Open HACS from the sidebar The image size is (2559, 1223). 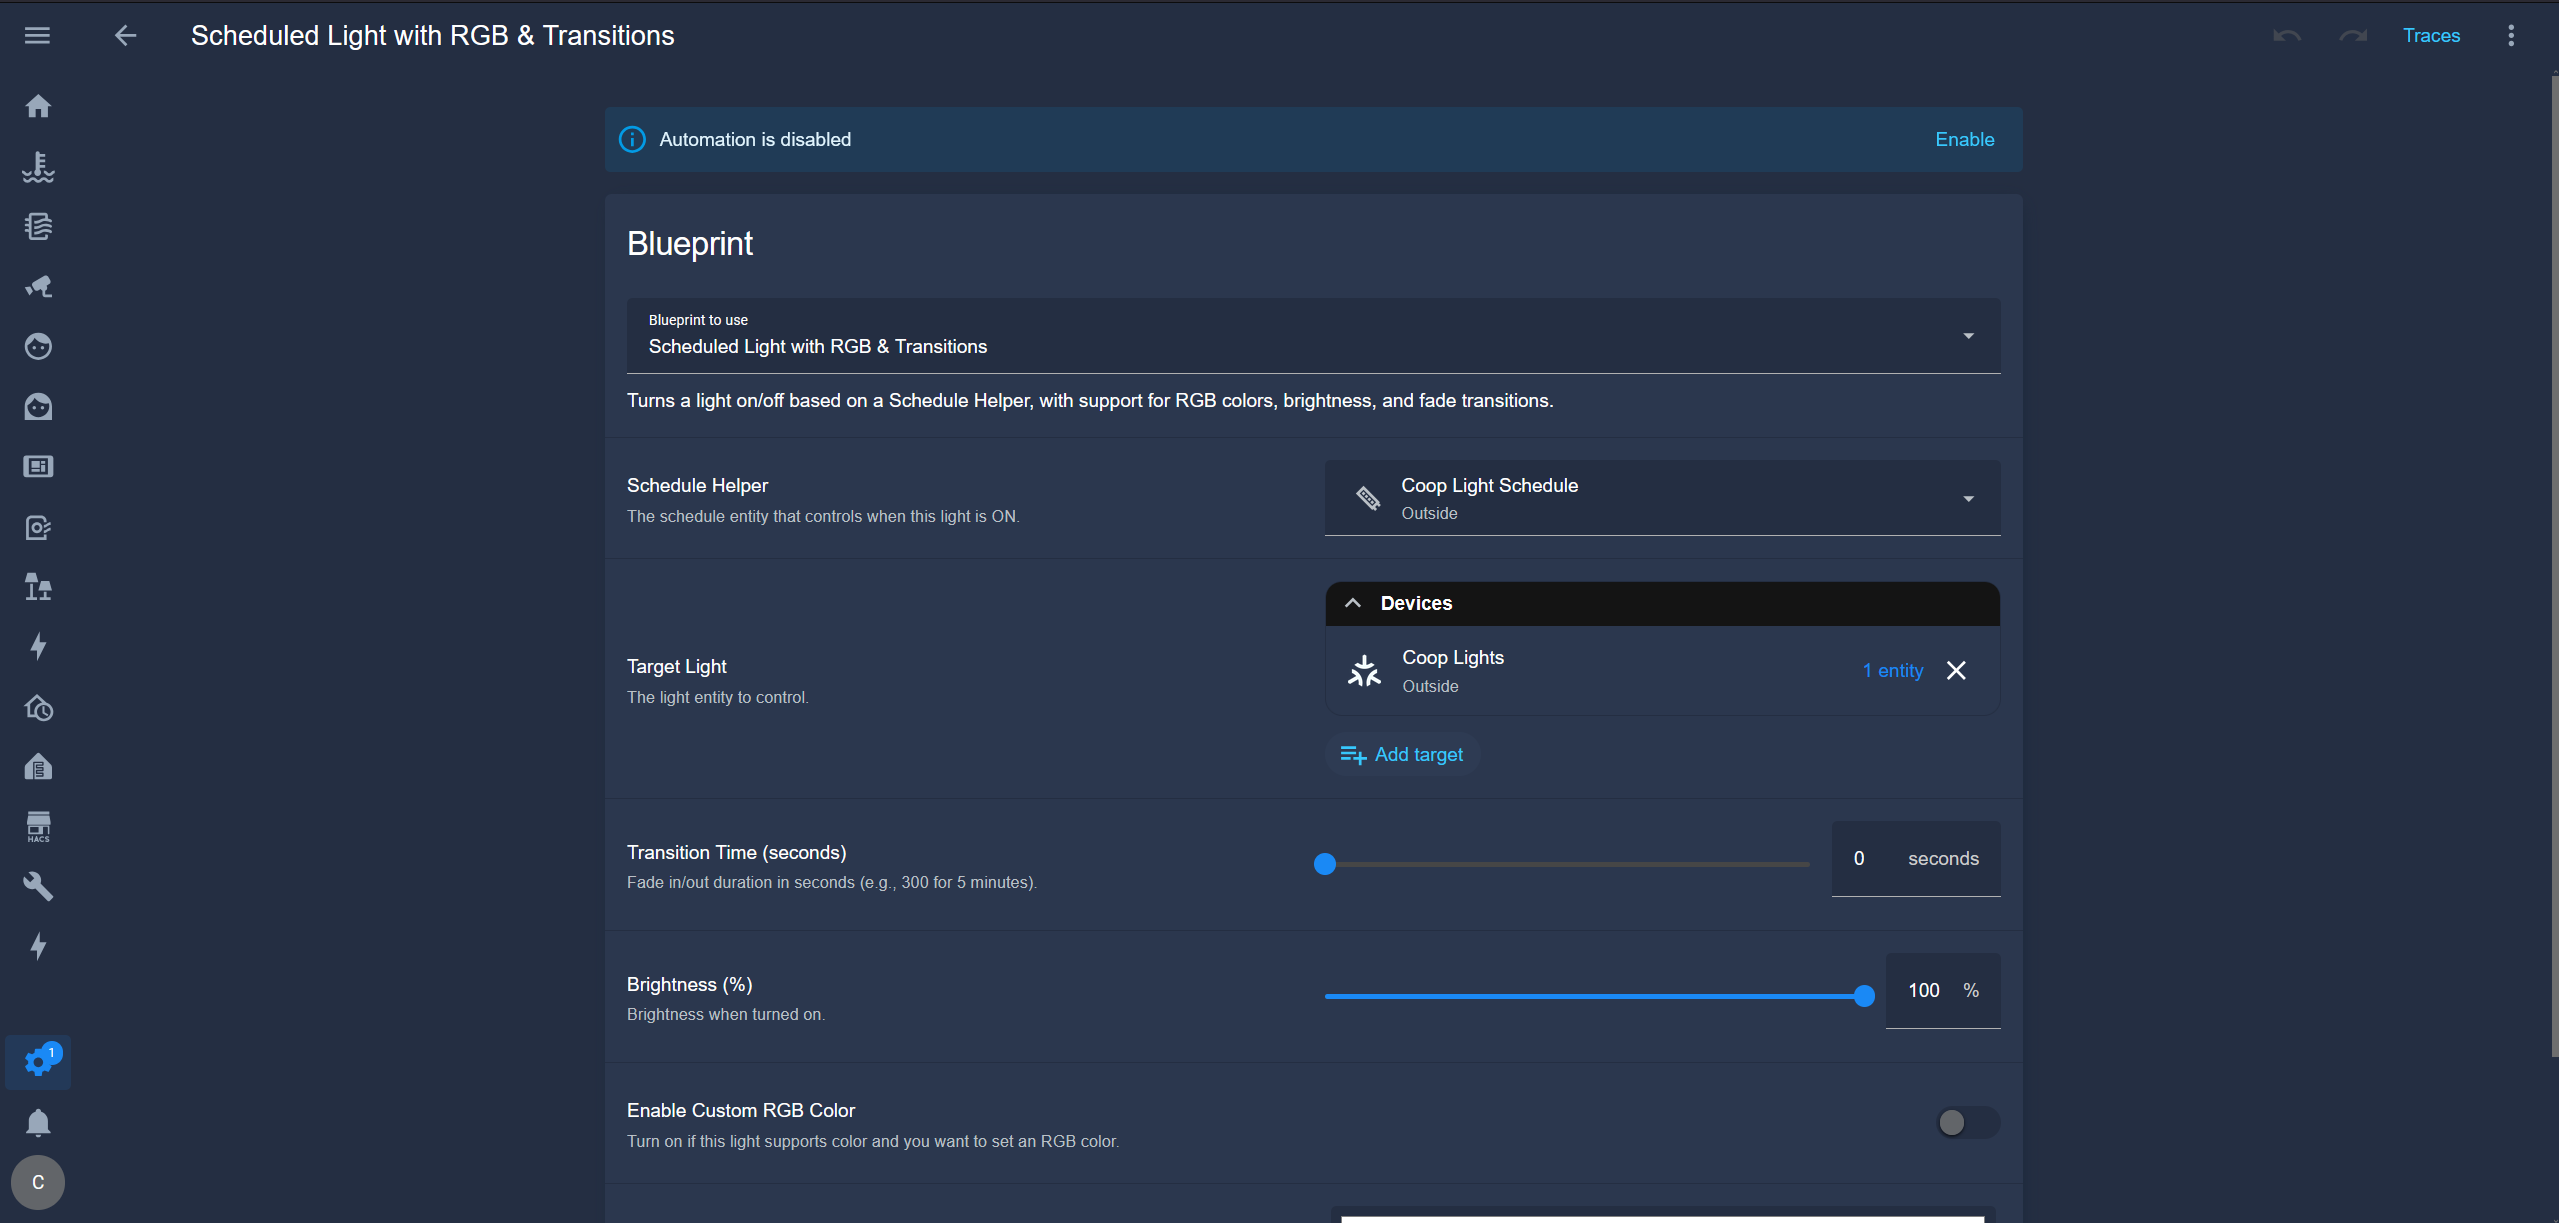tap(38, 827)
